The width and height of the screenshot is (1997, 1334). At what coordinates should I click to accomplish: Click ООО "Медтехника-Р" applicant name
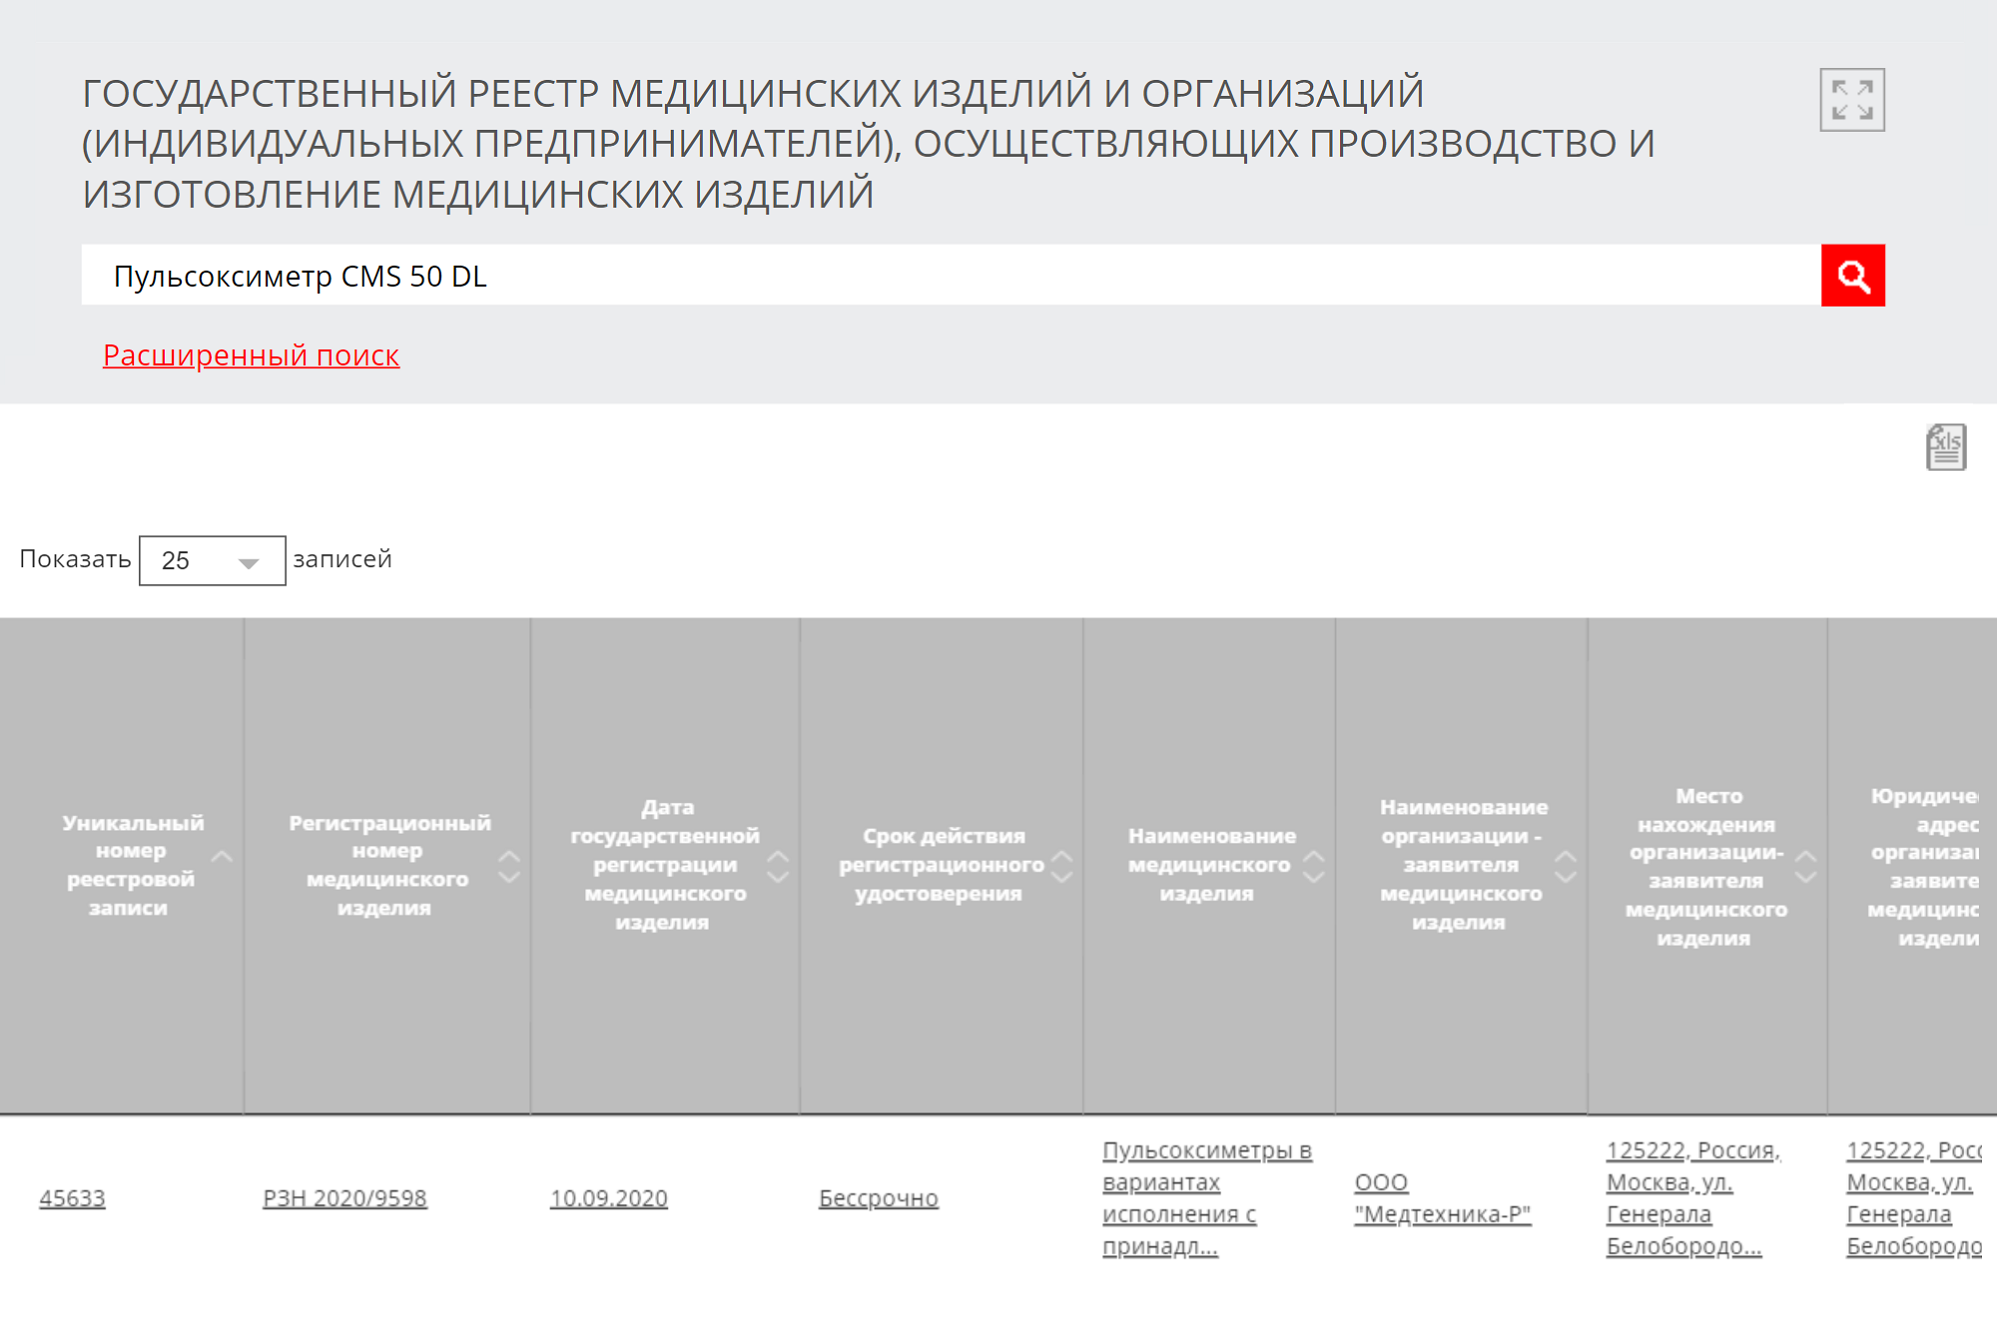pyautogui.click(x=1442, y=1198)
